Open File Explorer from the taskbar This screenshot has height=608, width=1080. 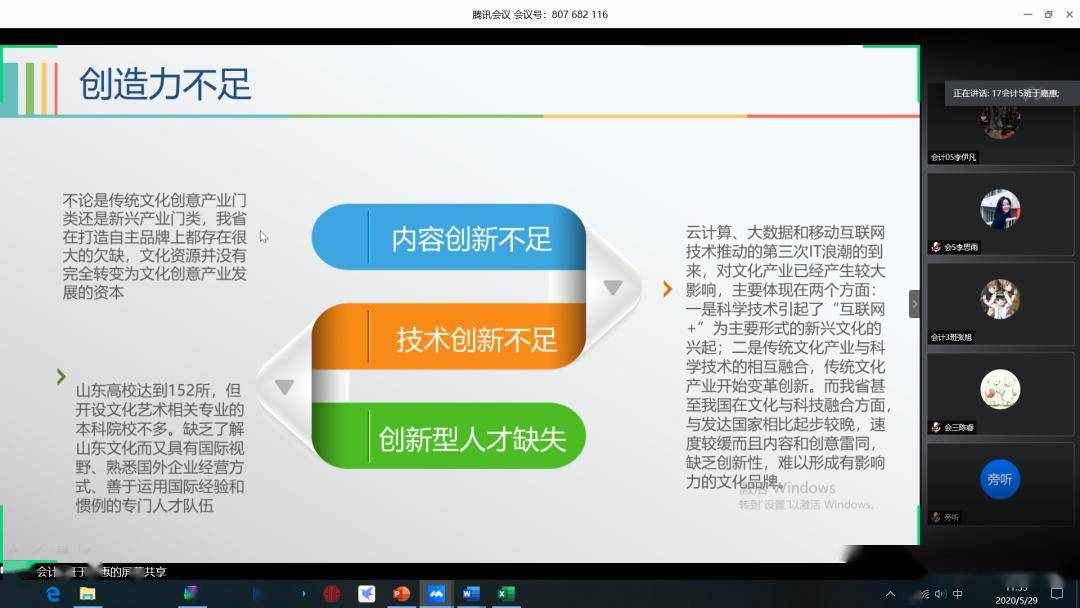87,594
